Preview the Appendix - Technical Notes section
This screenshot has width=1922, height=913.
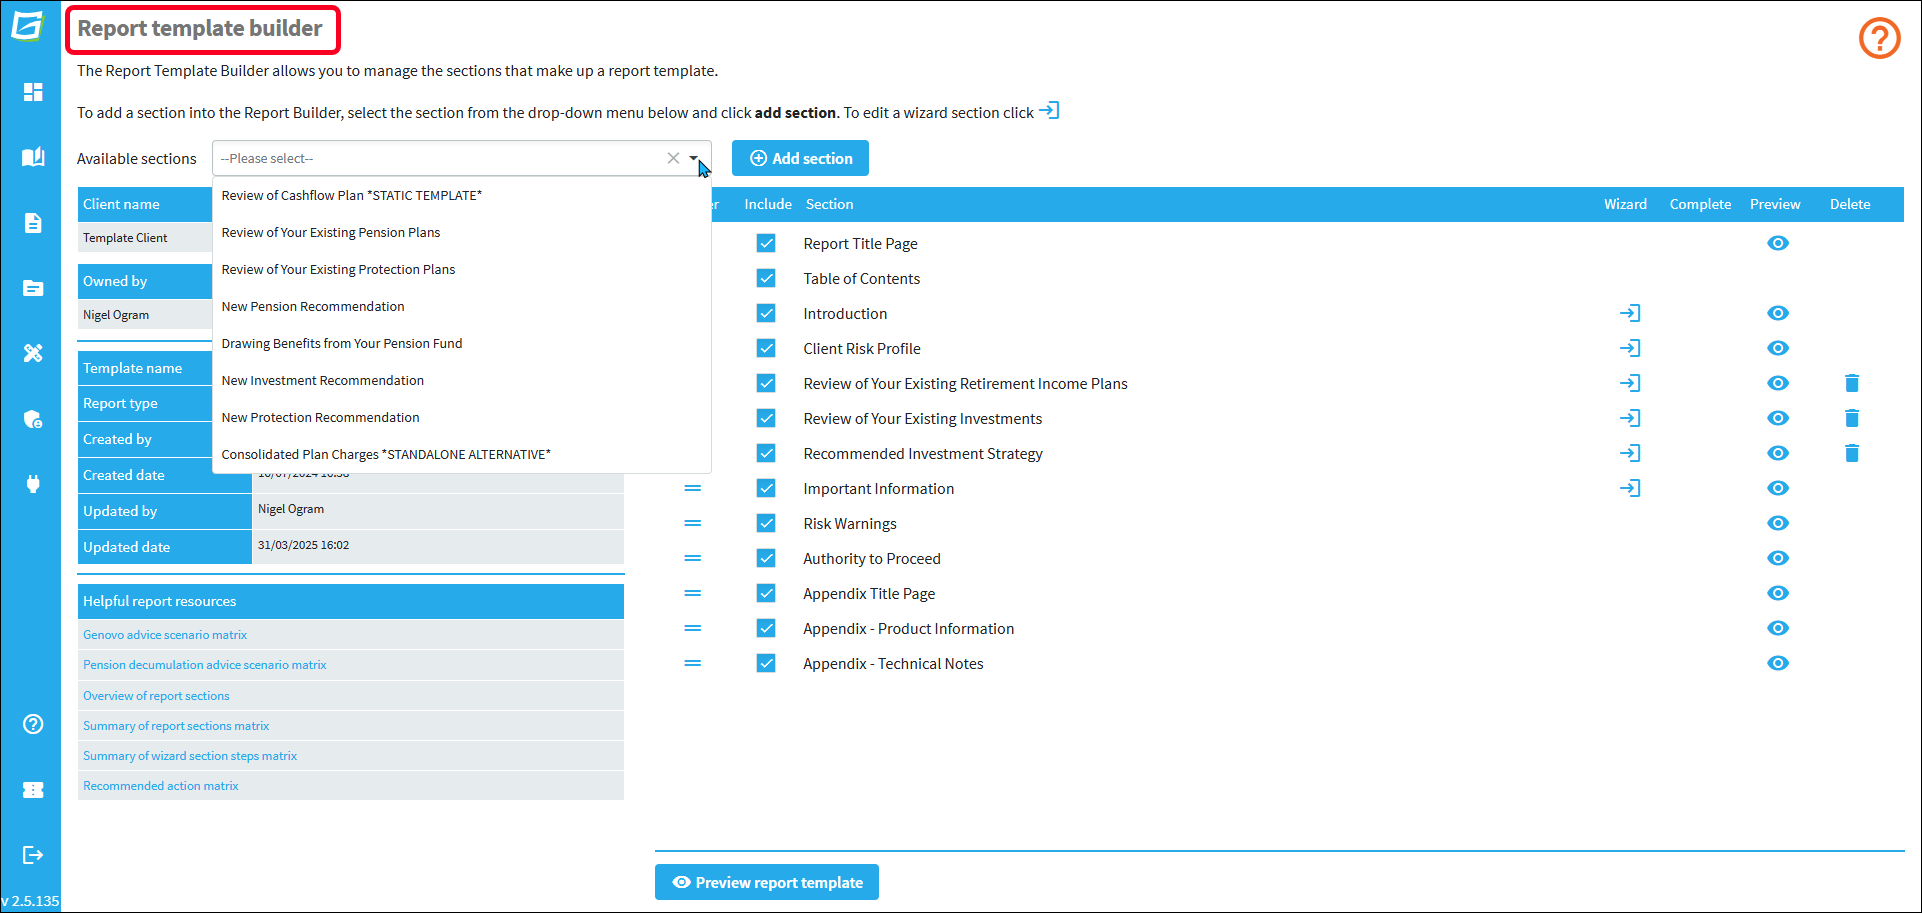click(x=1777, y=663)
